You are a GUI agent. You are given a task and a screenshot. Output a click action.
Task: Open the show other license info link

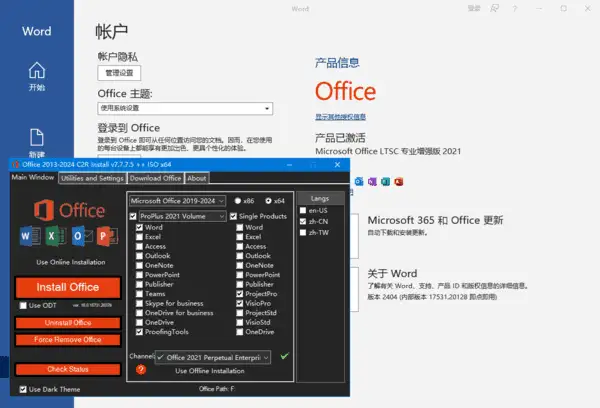[341, 117]
